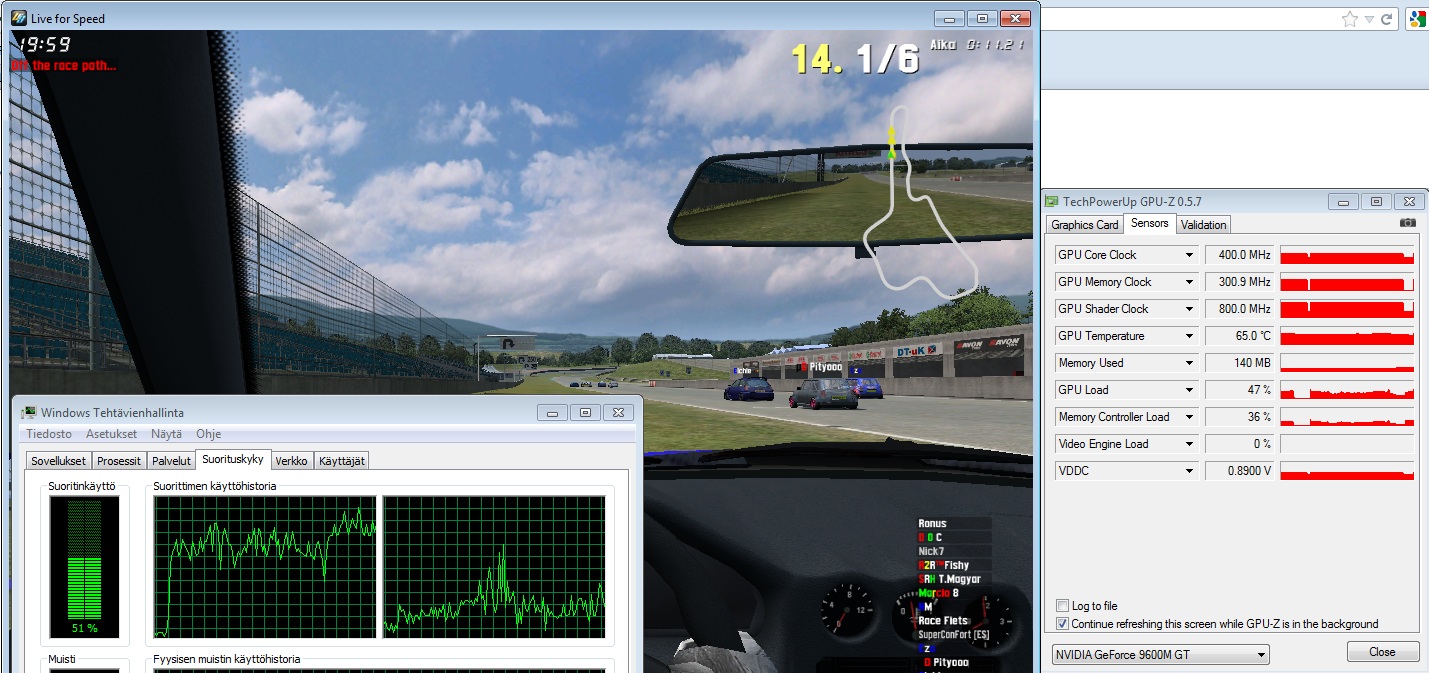Click the GPU Memory Clock 300.9 MHz value
This screenshot has width=1429, height=673.
(1241, 282)
